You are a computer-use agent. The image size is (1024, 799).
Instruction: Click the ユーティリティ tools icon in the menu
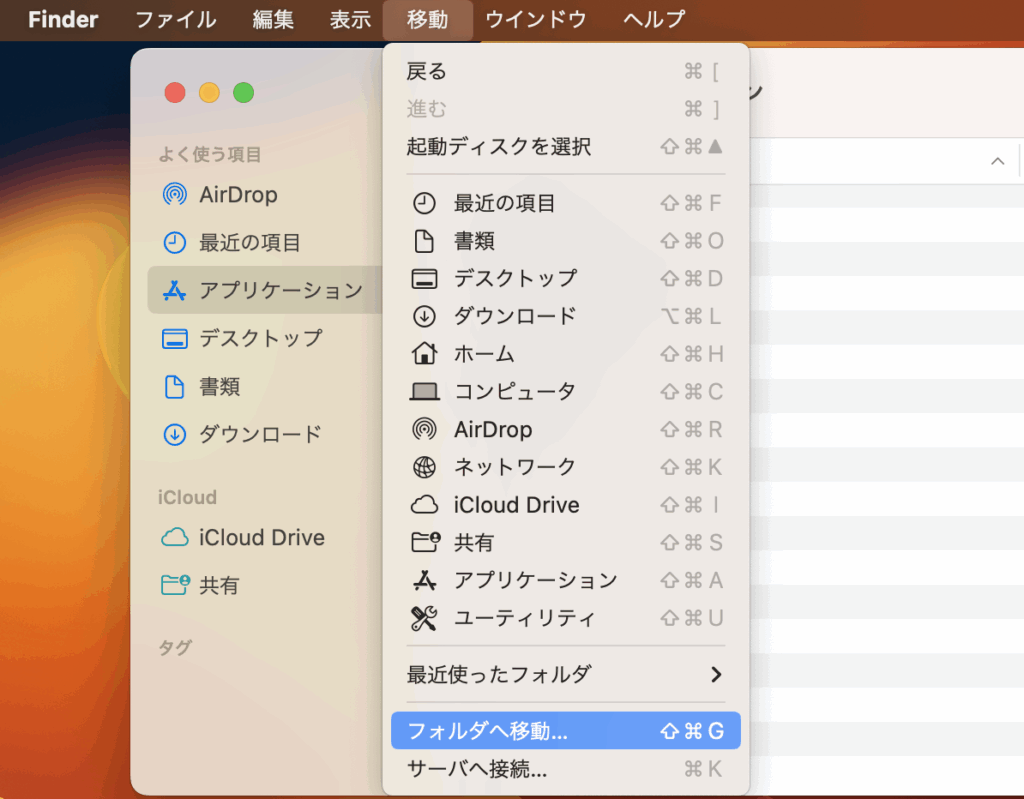click(424, 618)
